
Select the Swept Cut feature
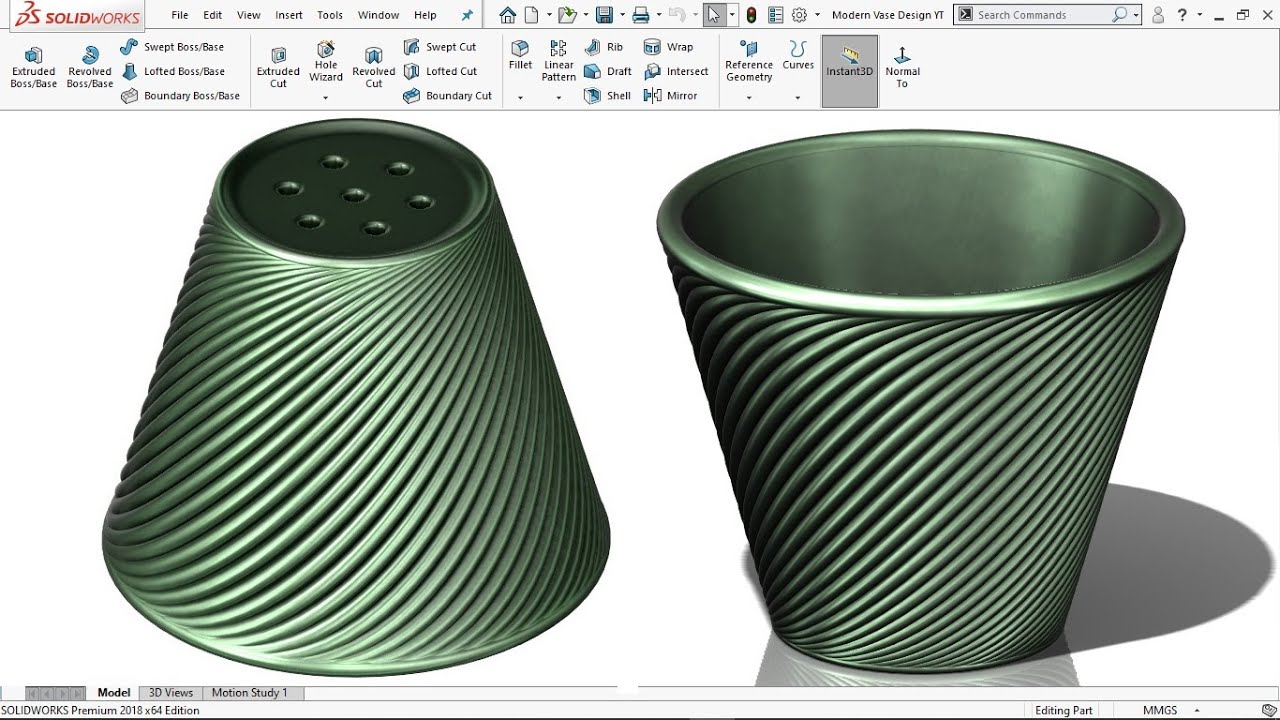(x=440, y=47)
